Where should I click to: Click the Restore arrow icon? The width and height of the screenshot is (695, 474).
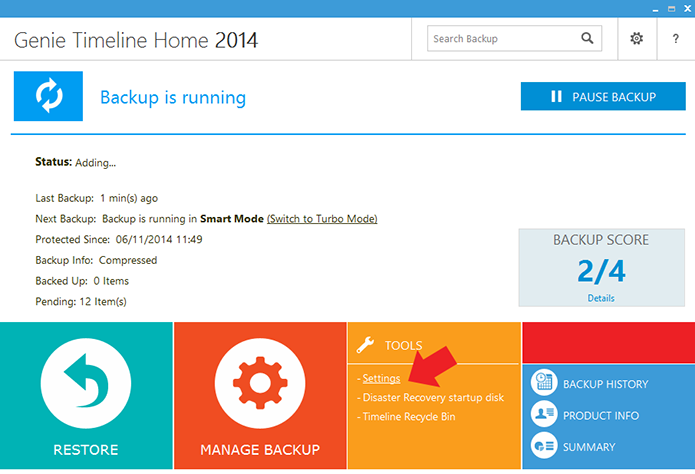86,383
